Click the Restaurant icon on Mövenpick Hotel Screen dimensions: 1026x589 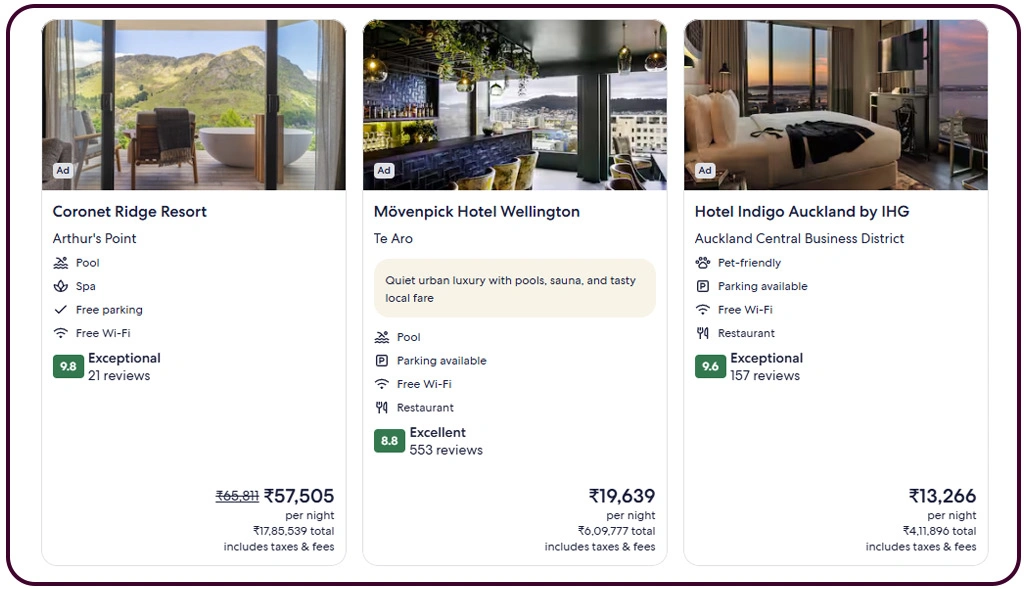point(383,407)
